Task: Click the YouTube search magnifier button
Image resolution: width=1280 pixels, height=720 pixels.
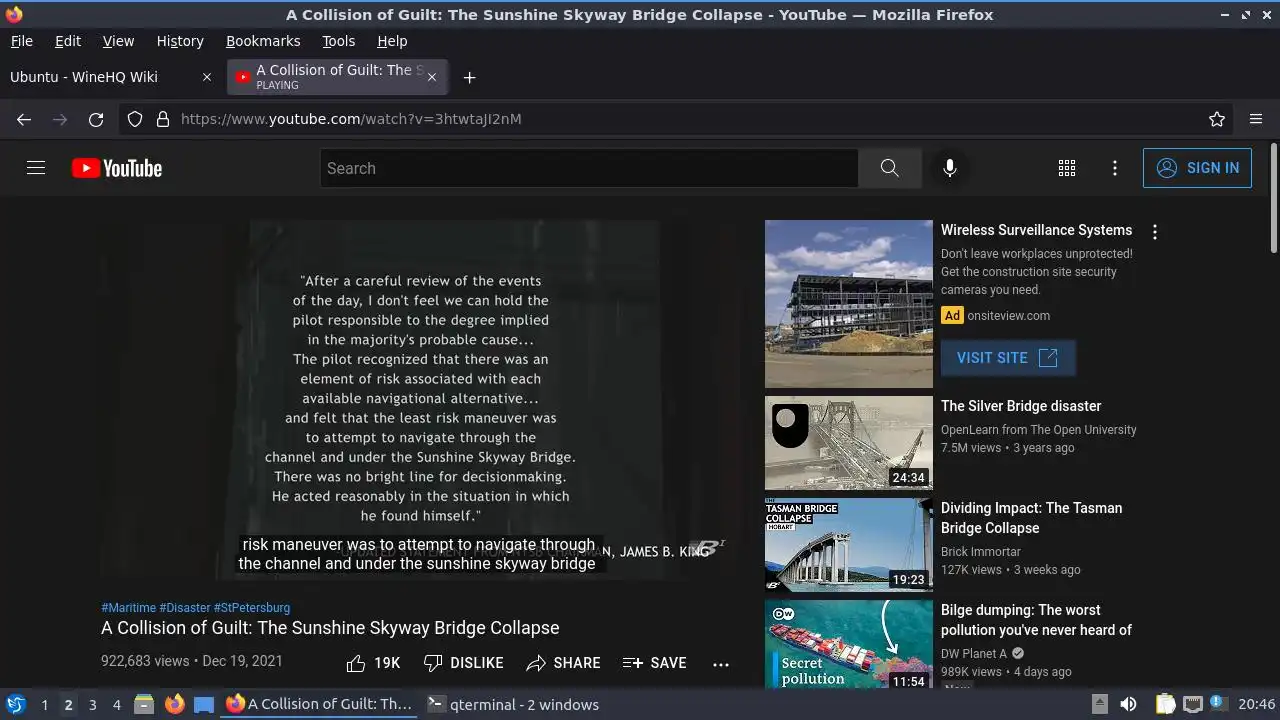Action: (x=889, y=168)
